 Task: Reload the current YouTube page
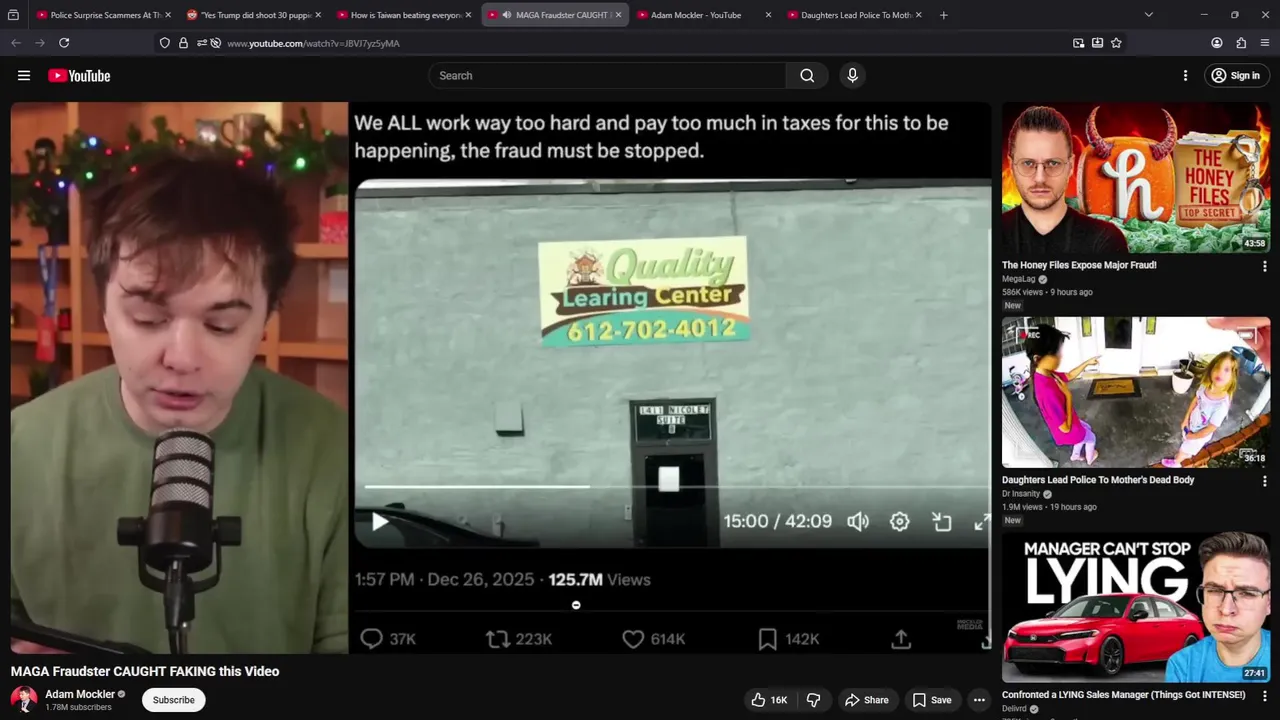tap(64, 43)
